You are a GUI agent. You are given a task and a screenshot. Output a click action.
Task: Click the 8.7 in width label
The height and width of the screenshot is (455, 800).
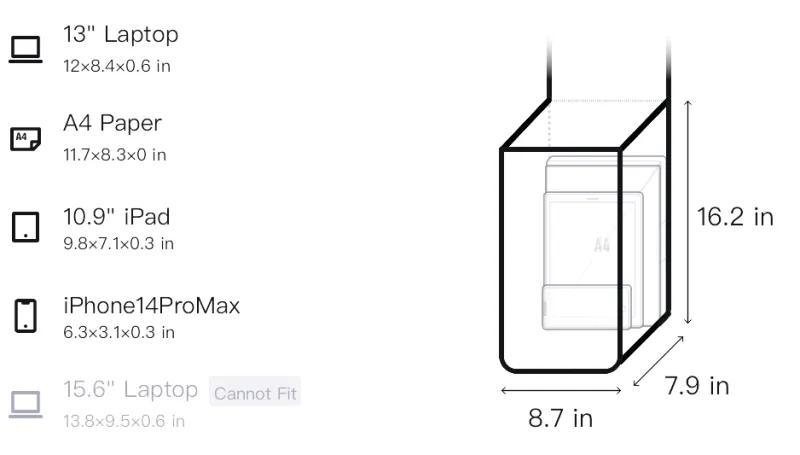[x=560, y=418]
